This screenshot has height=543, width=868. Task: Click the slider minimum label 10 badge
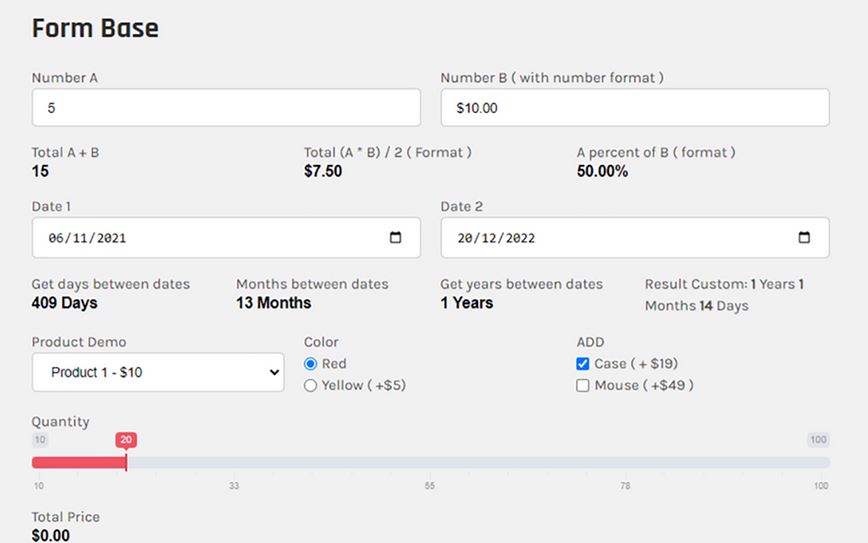pos(40,439)
